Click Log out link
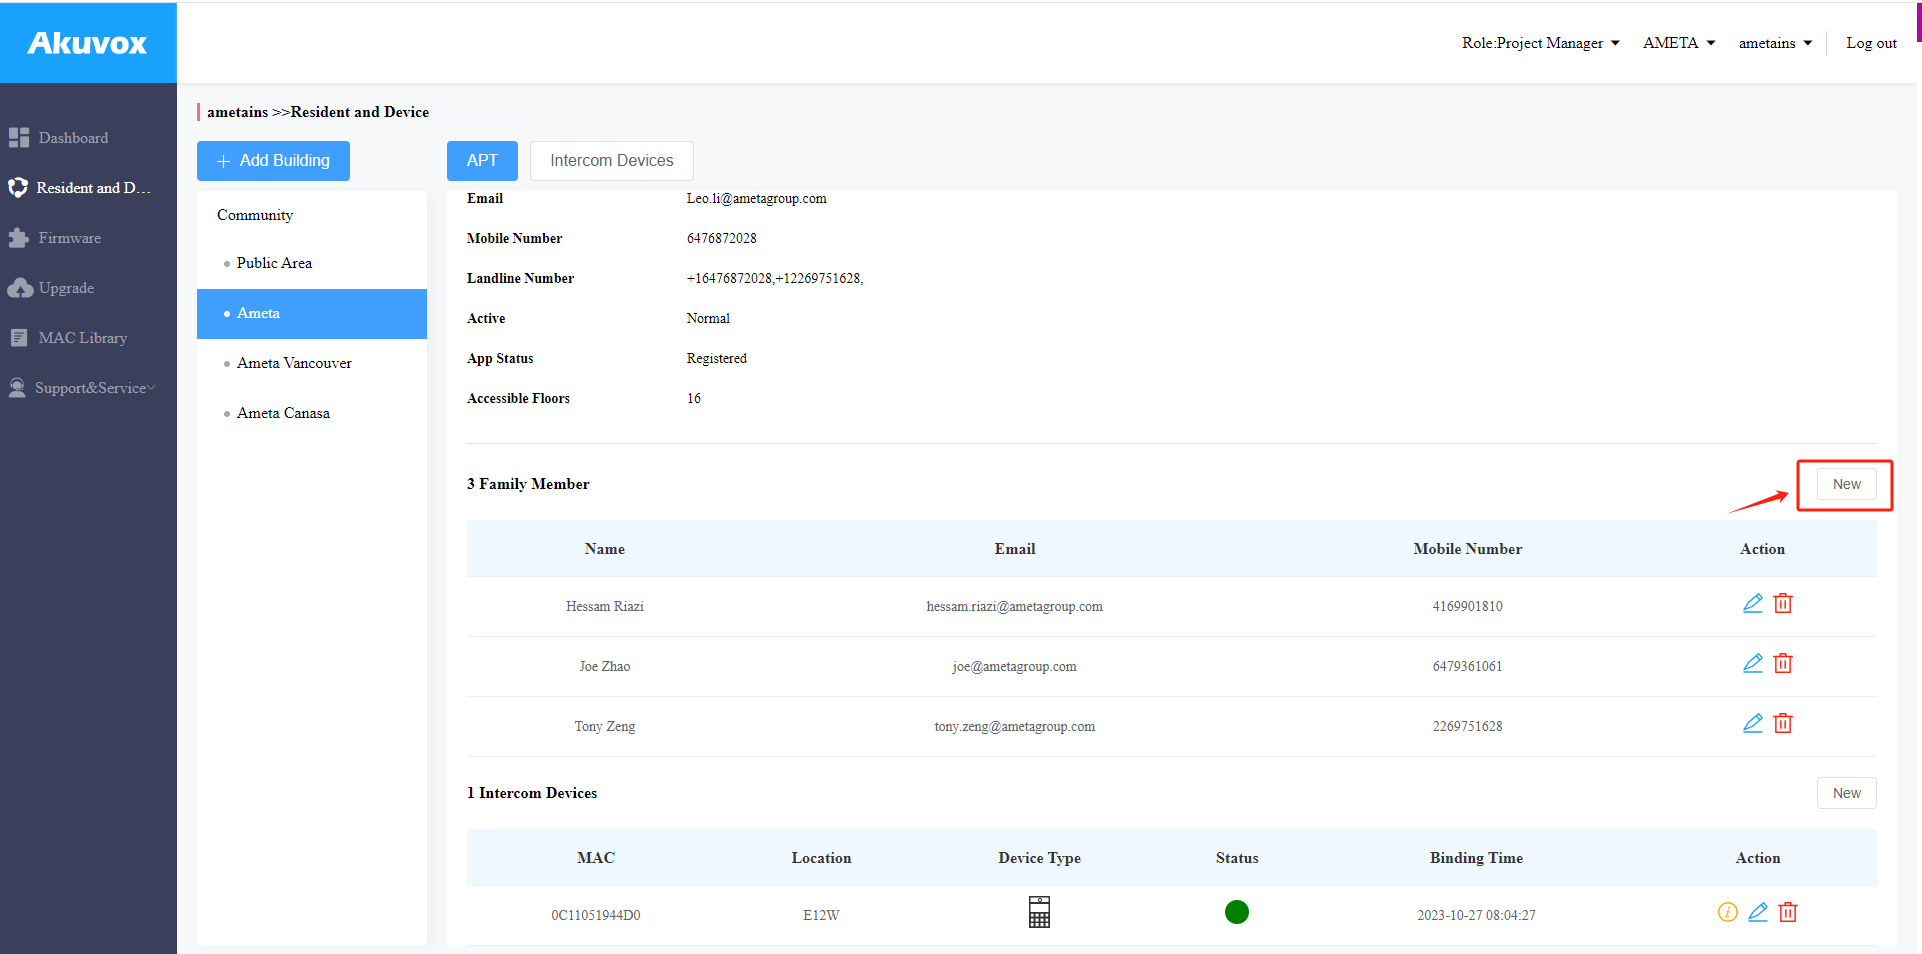This screenshot has height=954, width=1922. pyautogui.click(x=1871, y=43)
